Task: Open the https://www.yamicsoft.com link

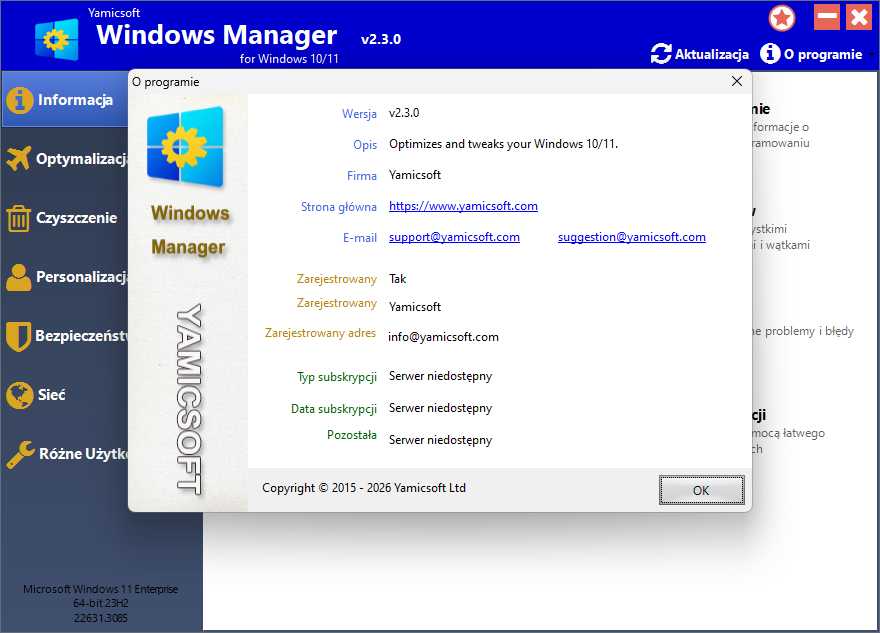Action: click(x=463, y=206)
